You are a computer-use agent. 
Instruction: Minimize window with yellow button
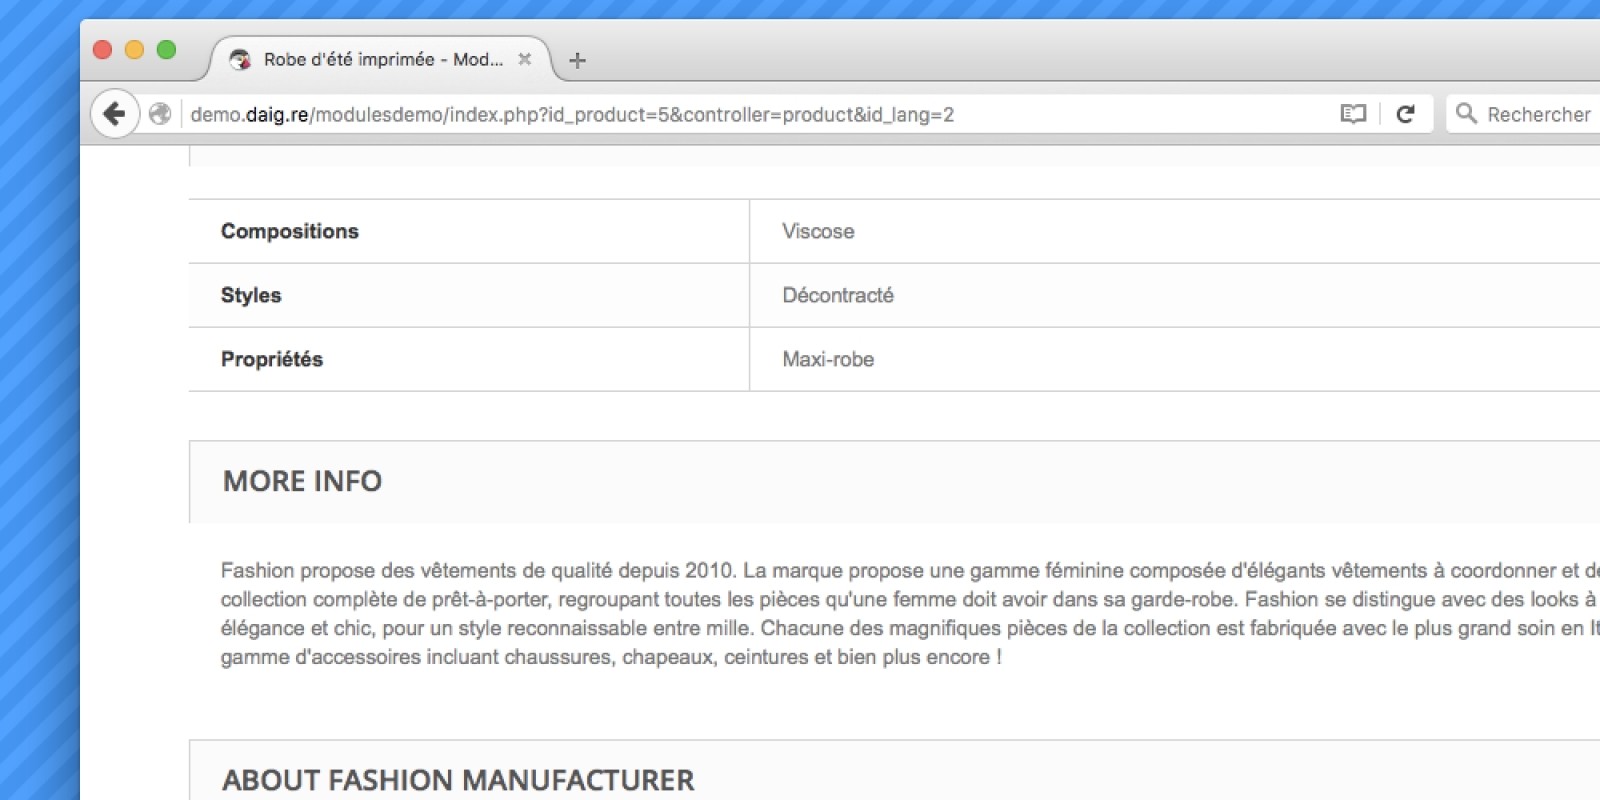click(x=134, y=49)
